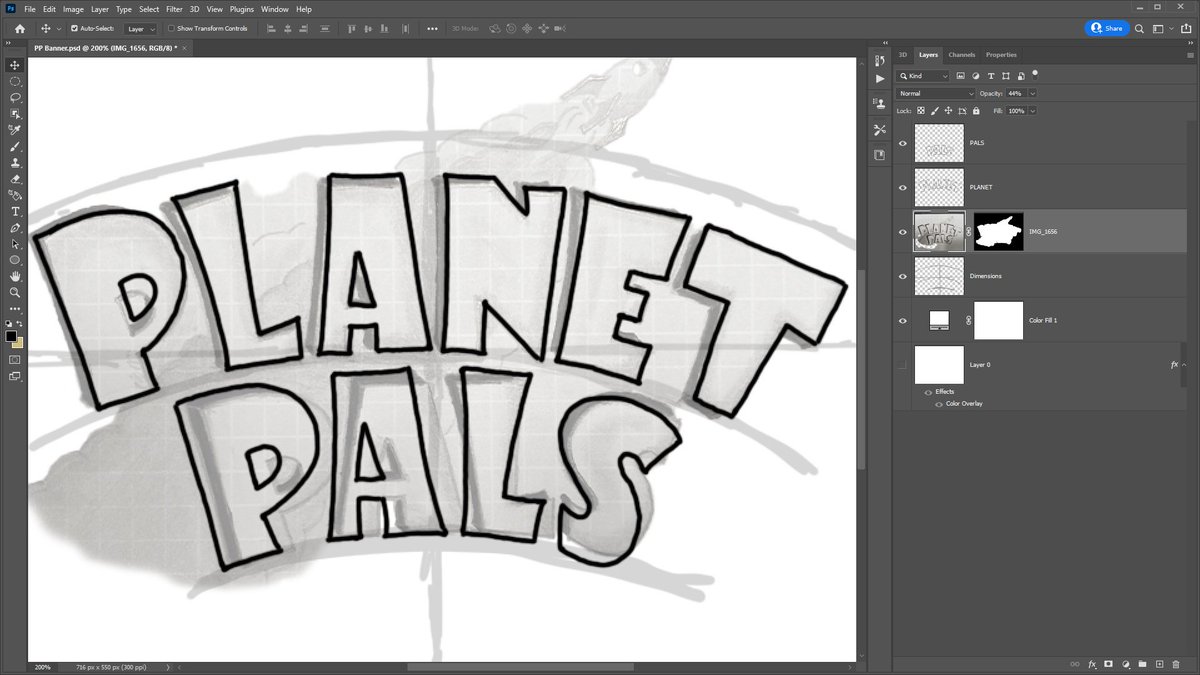Hide the IMG_1656 layer
This screenshot has height=675, width=1200.
coord(903,231)
